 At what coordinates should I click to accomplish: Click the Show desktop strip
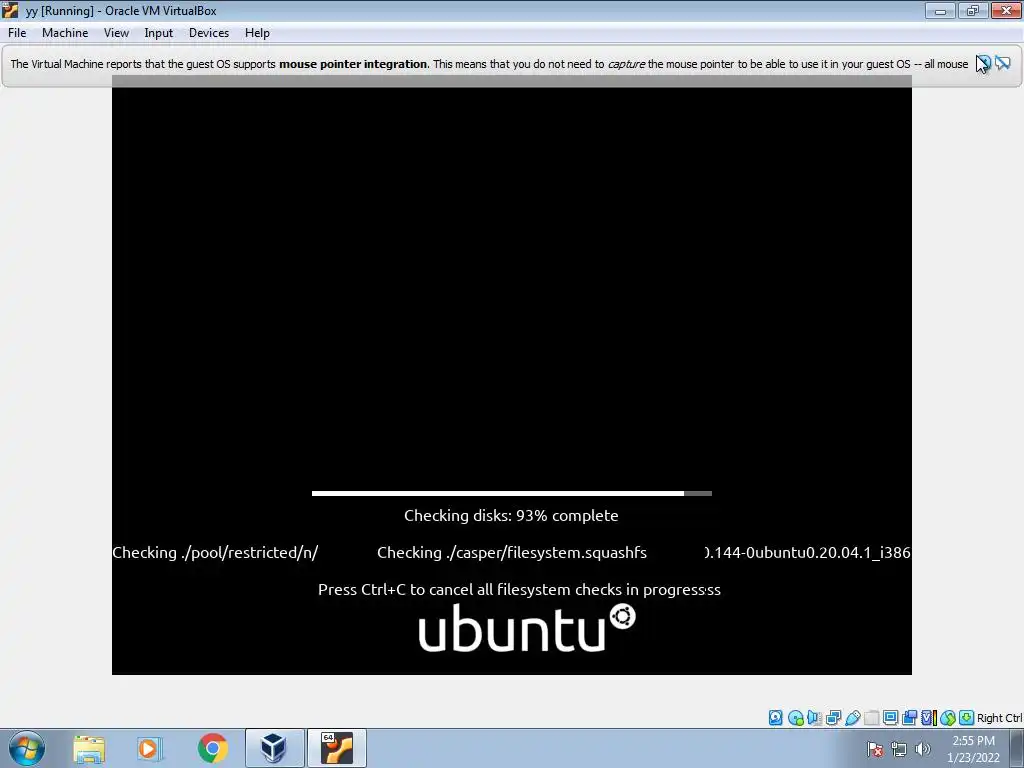click(1017, 748)
